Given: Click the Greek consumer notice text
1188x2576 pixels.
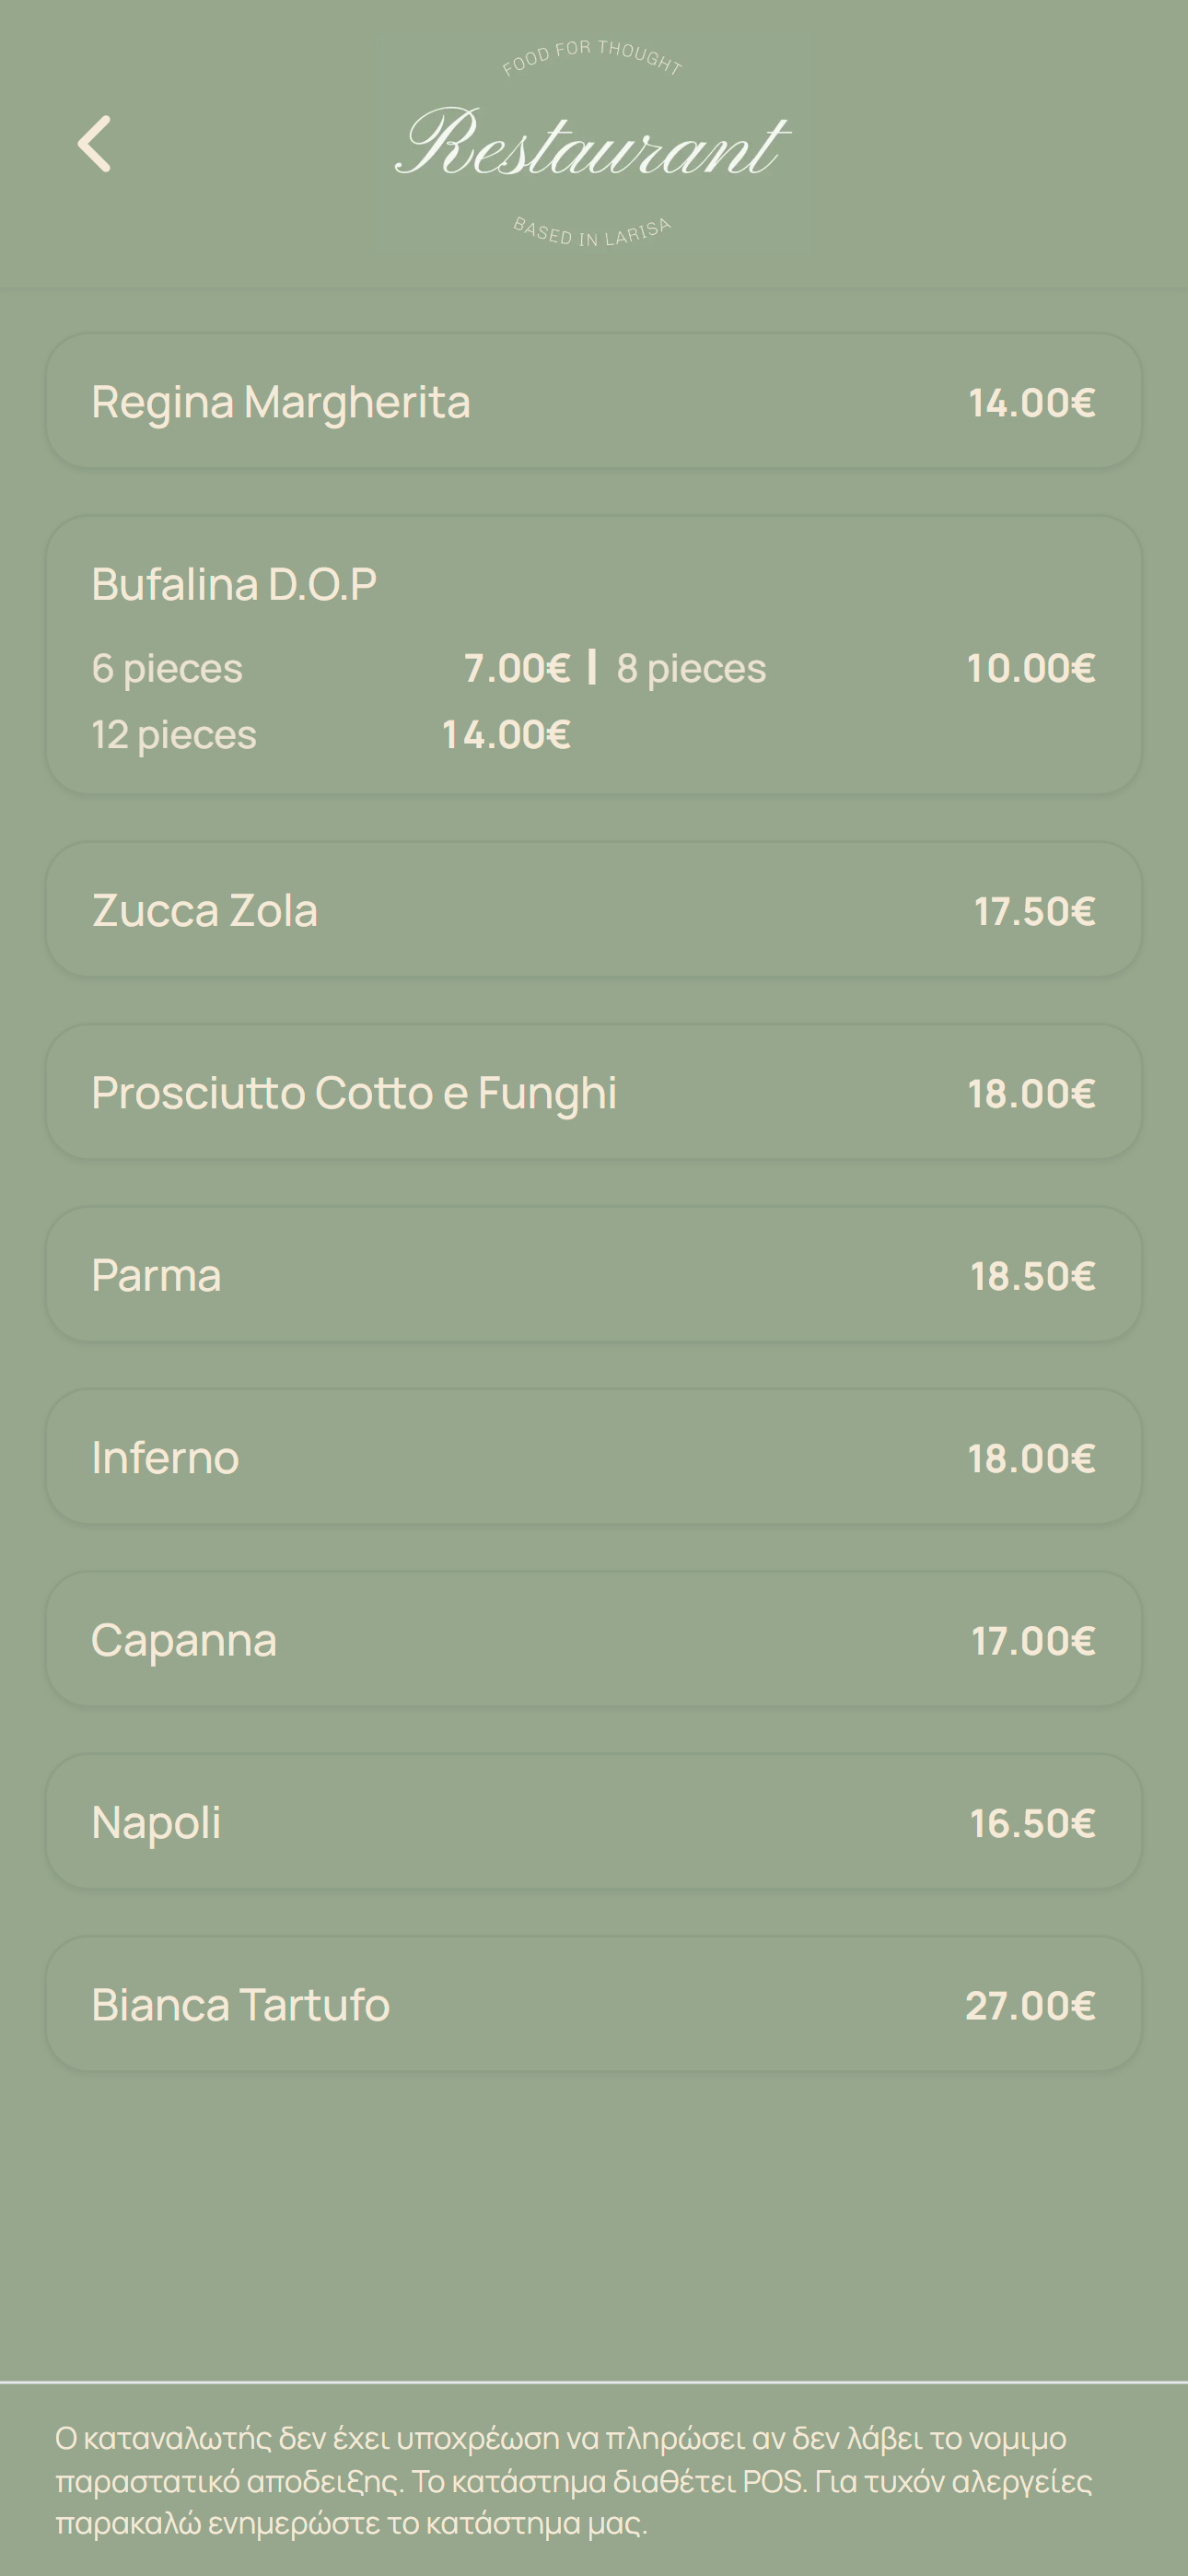Looking at the screenshot, I should pyautogui.click(x=574, y=2480).
